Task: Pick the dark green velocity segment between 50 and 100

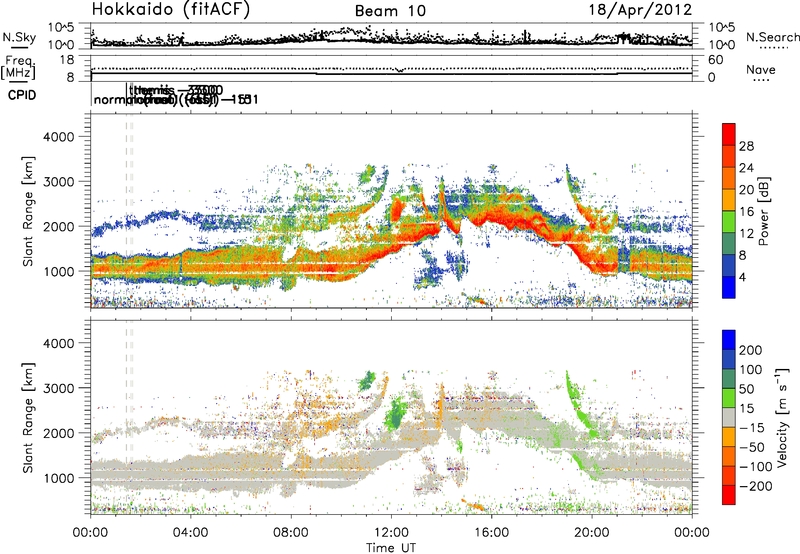Action: click(x=729, y=380)
